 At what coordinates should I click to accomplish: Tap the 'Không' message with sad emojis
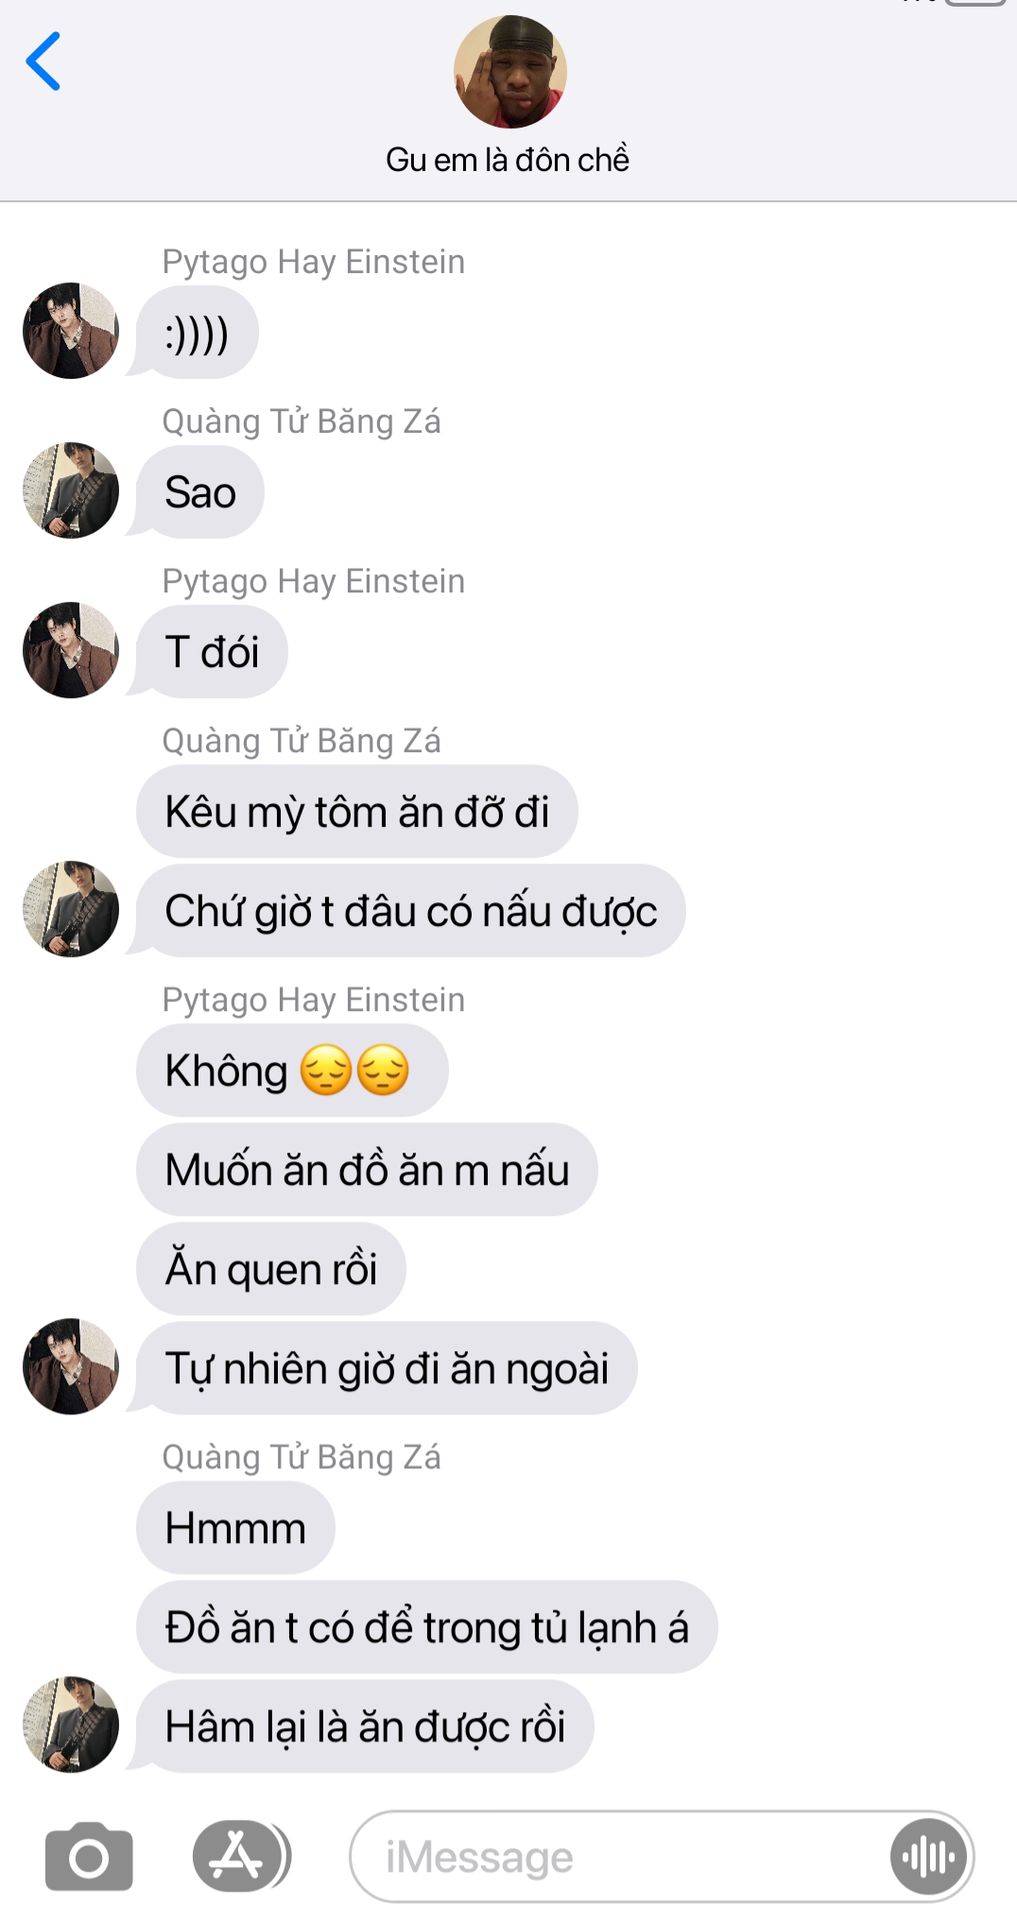click(x=292, y=1070)
